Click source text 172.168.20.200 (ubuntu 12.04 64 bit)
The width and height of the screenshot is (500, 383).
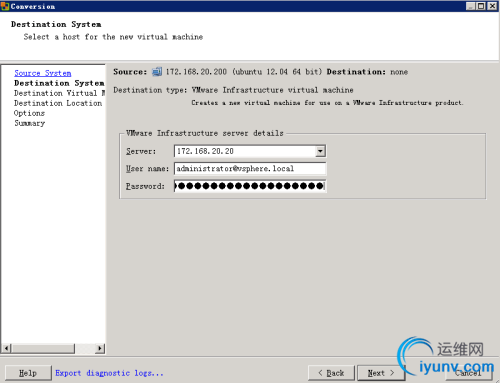point(244,72)
